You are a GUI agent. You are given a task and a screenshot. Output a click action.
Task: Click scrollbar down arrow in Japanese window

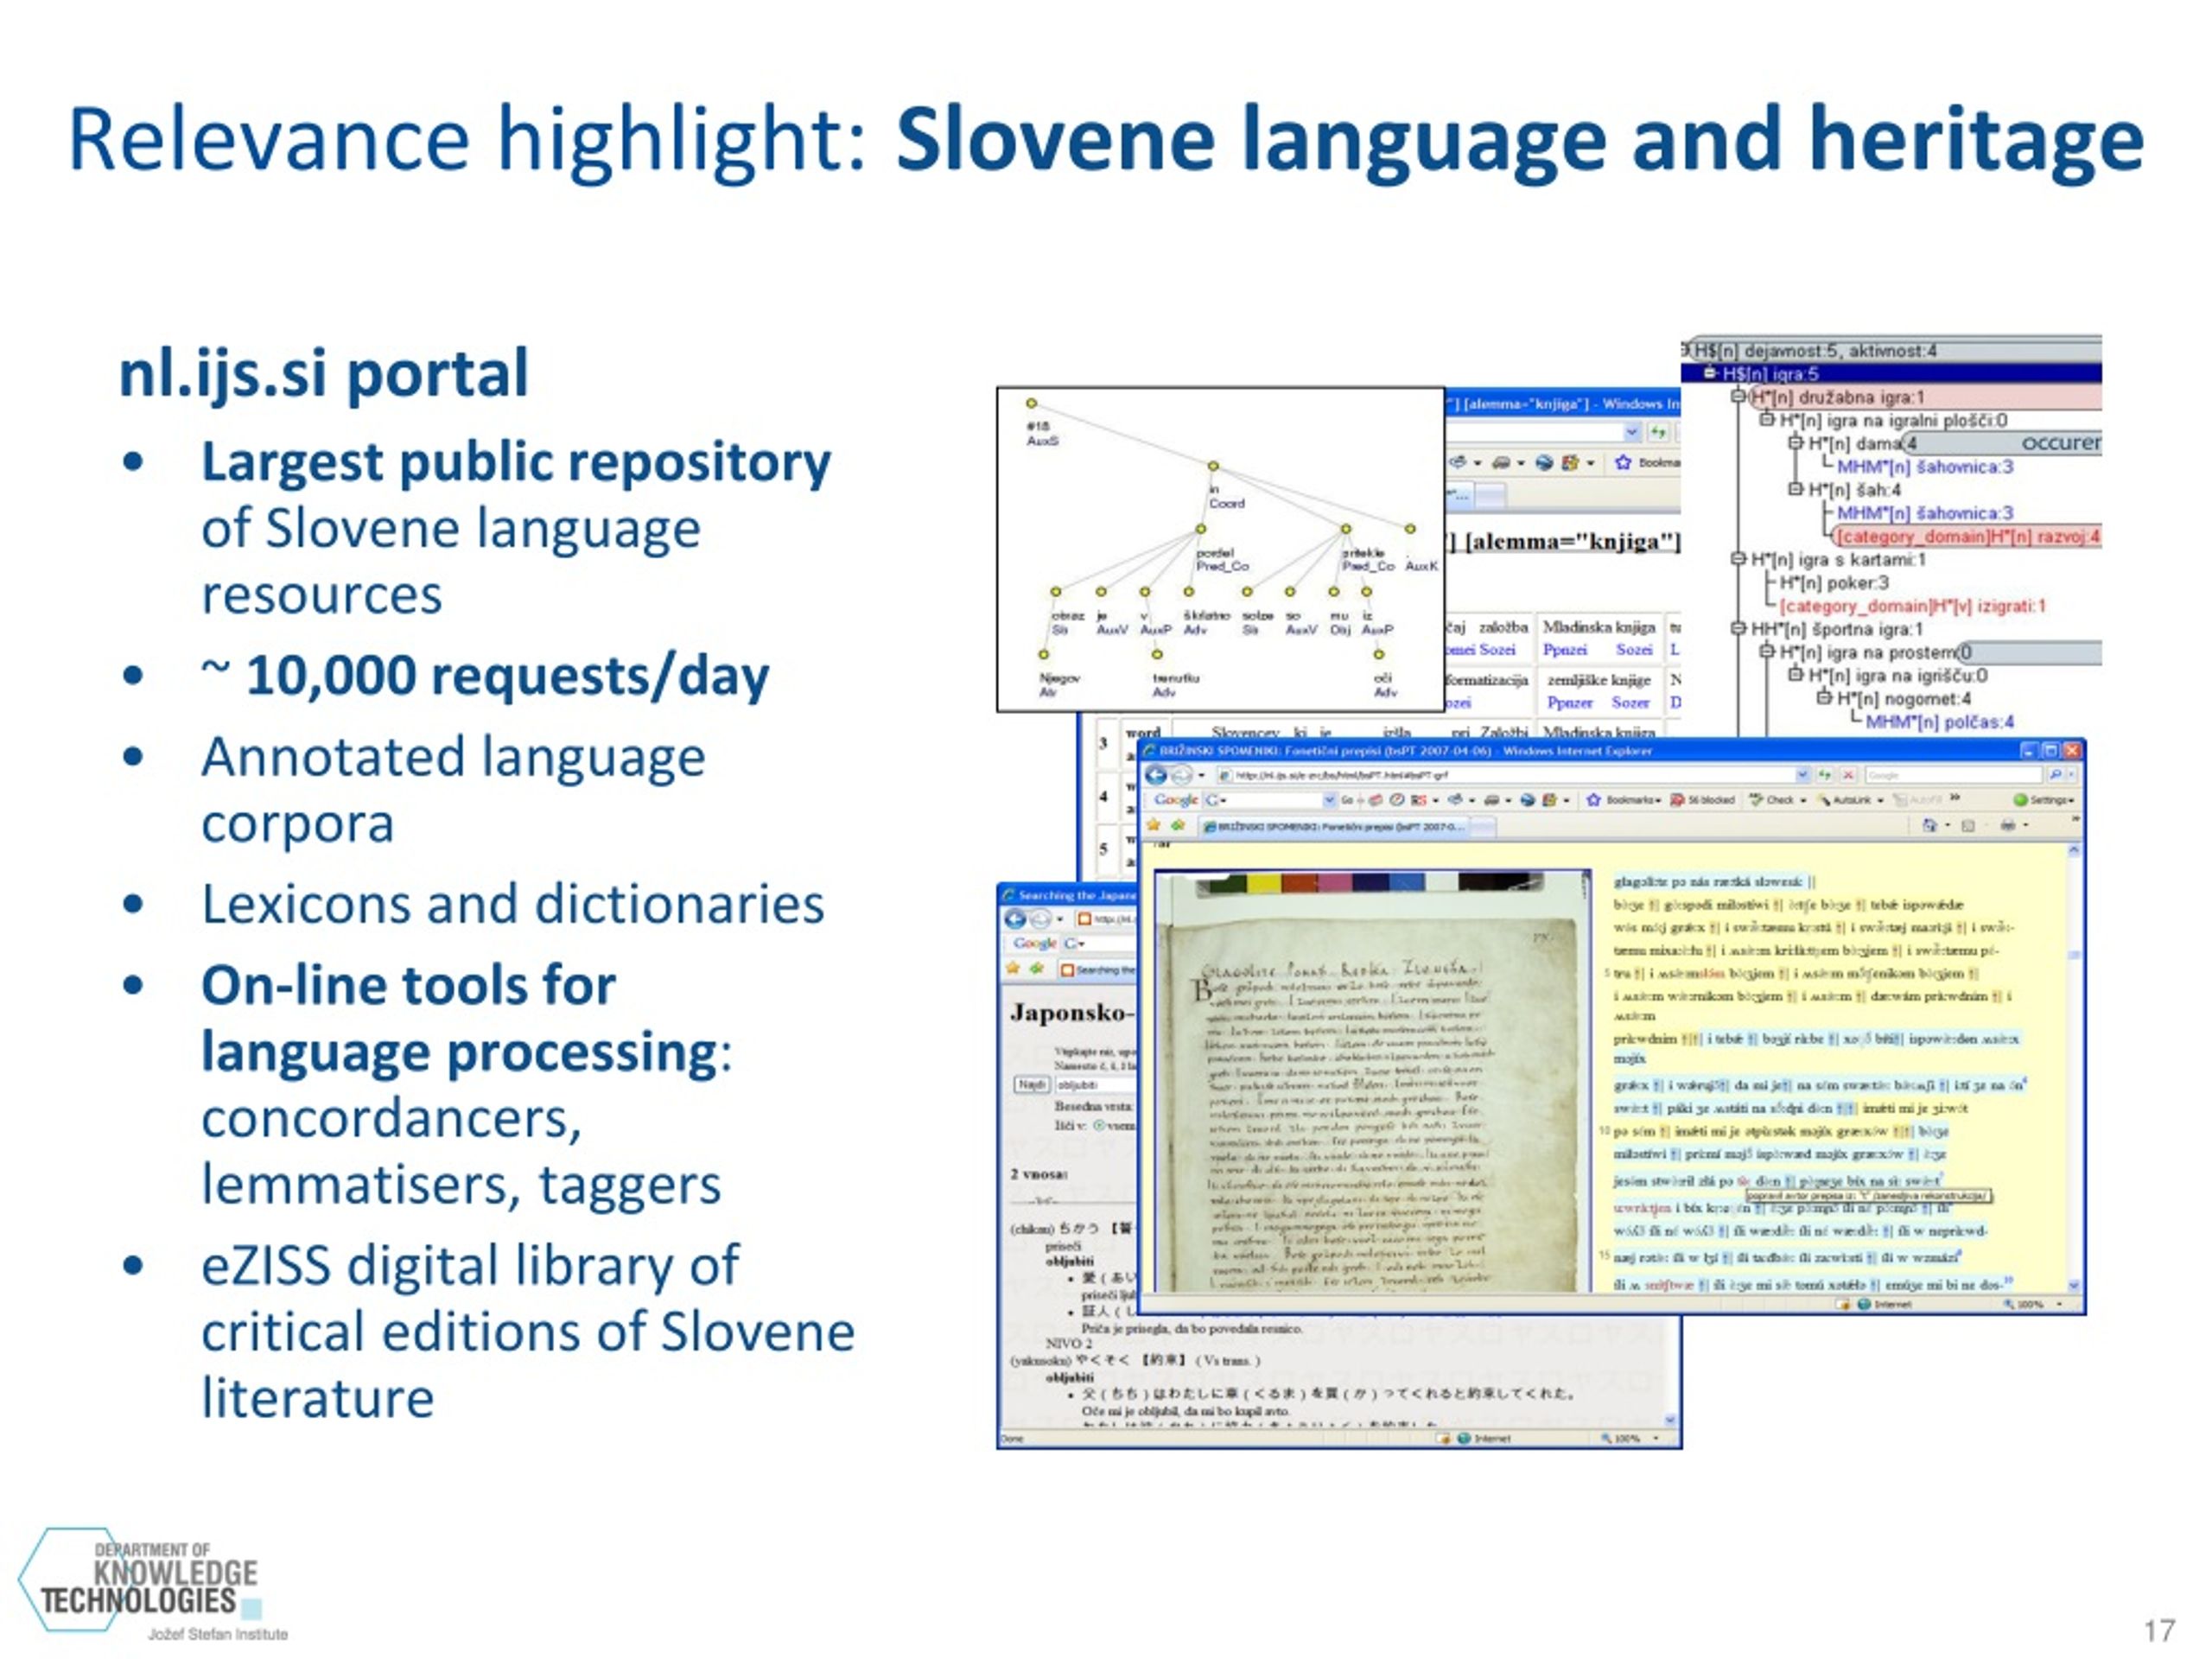pyautogui.click(x=1670, y=1420)
